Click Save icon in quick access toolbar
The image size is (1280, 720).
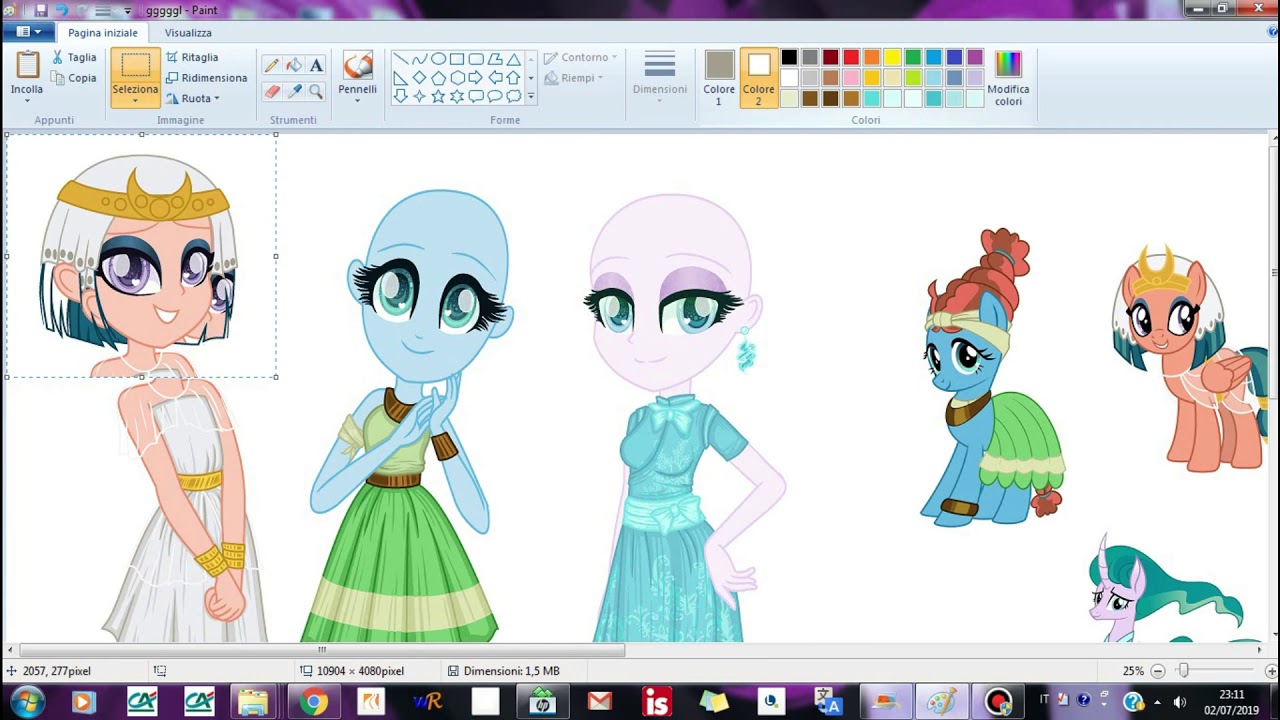point(41,10)
